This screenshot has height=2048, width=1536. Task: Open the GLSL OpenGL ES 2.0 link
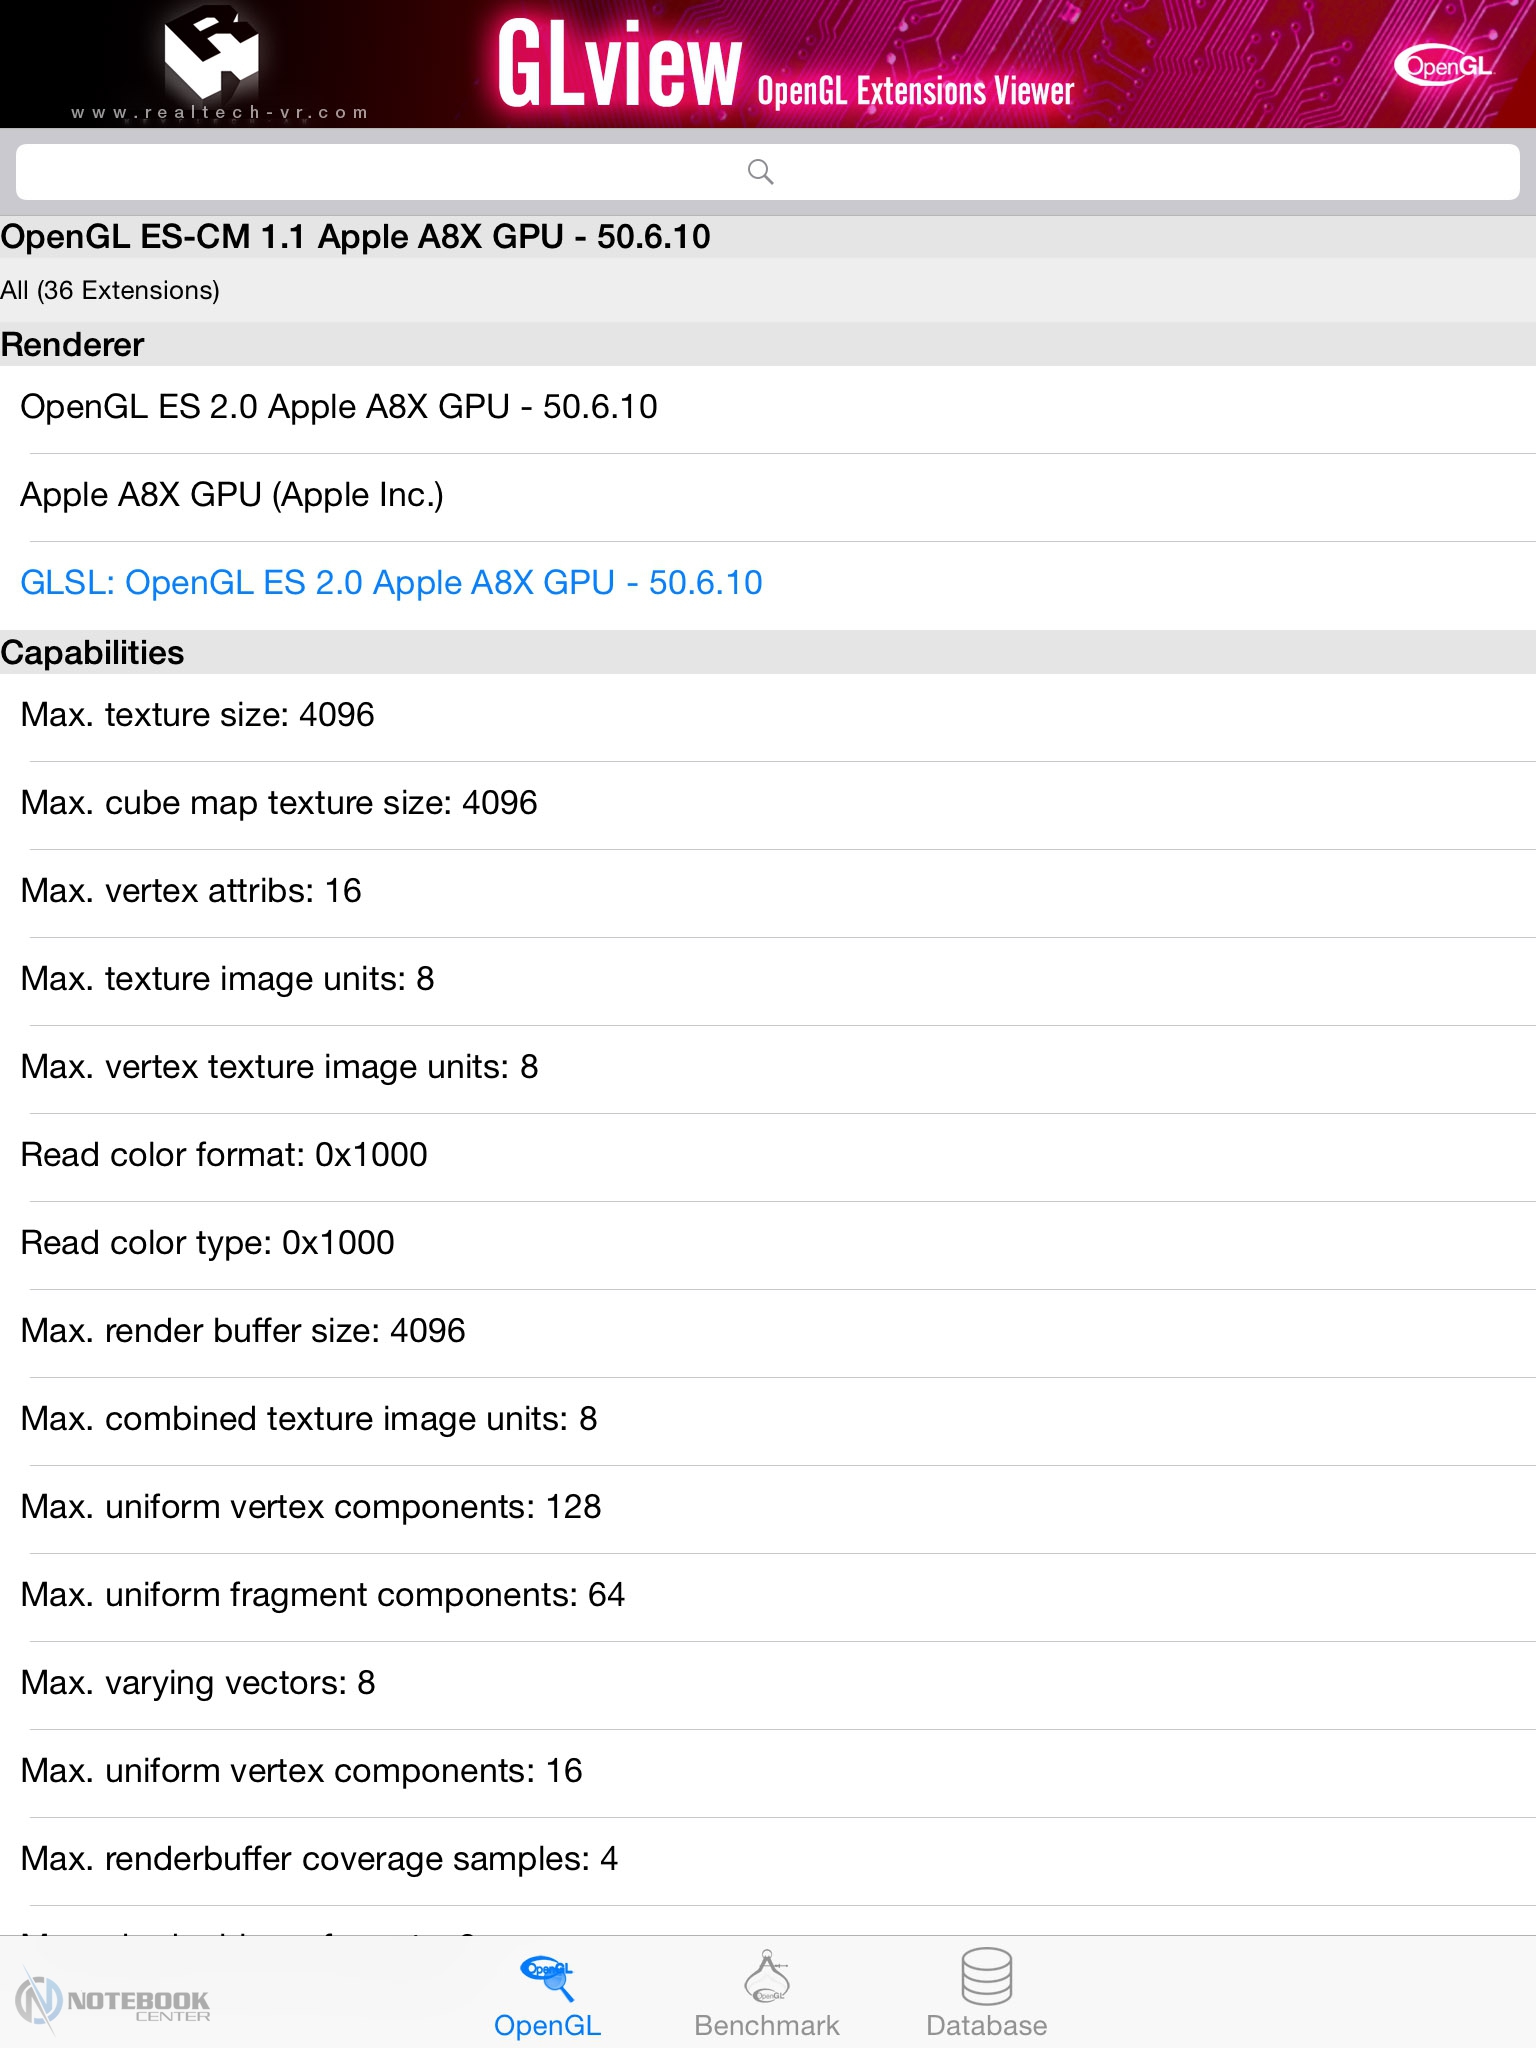391,583
